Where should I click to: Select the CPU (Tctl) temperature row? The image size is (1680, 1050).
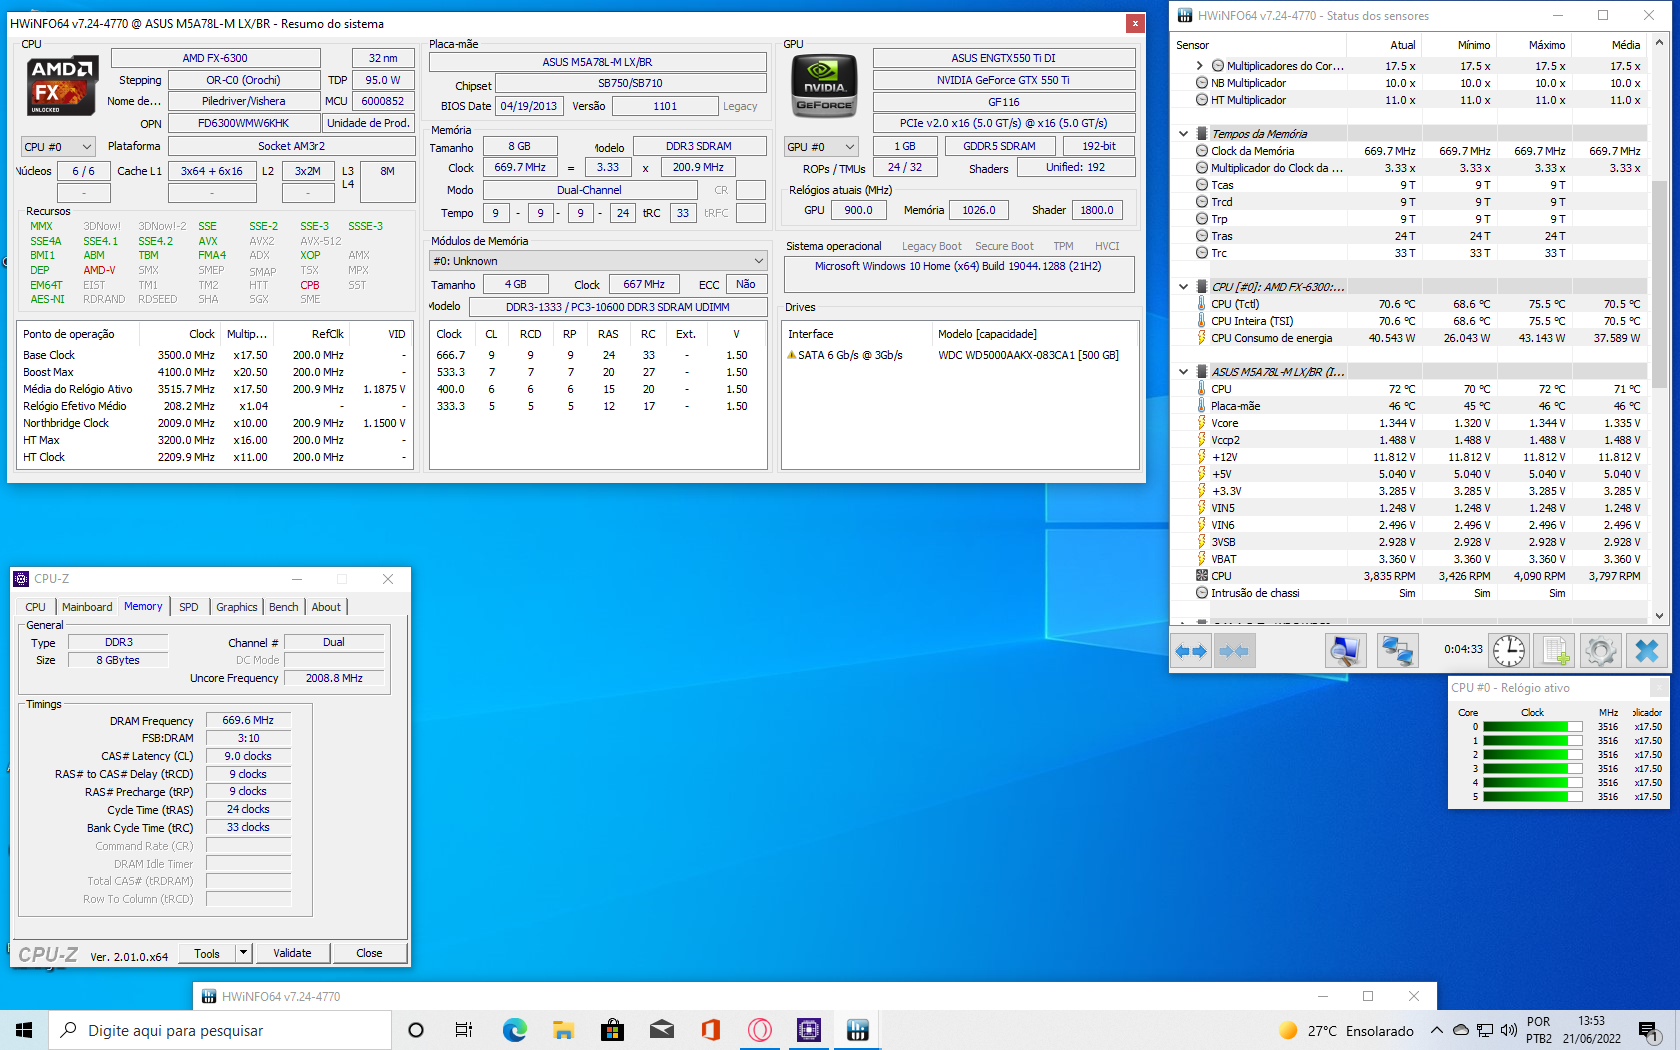click(1409, 304)
